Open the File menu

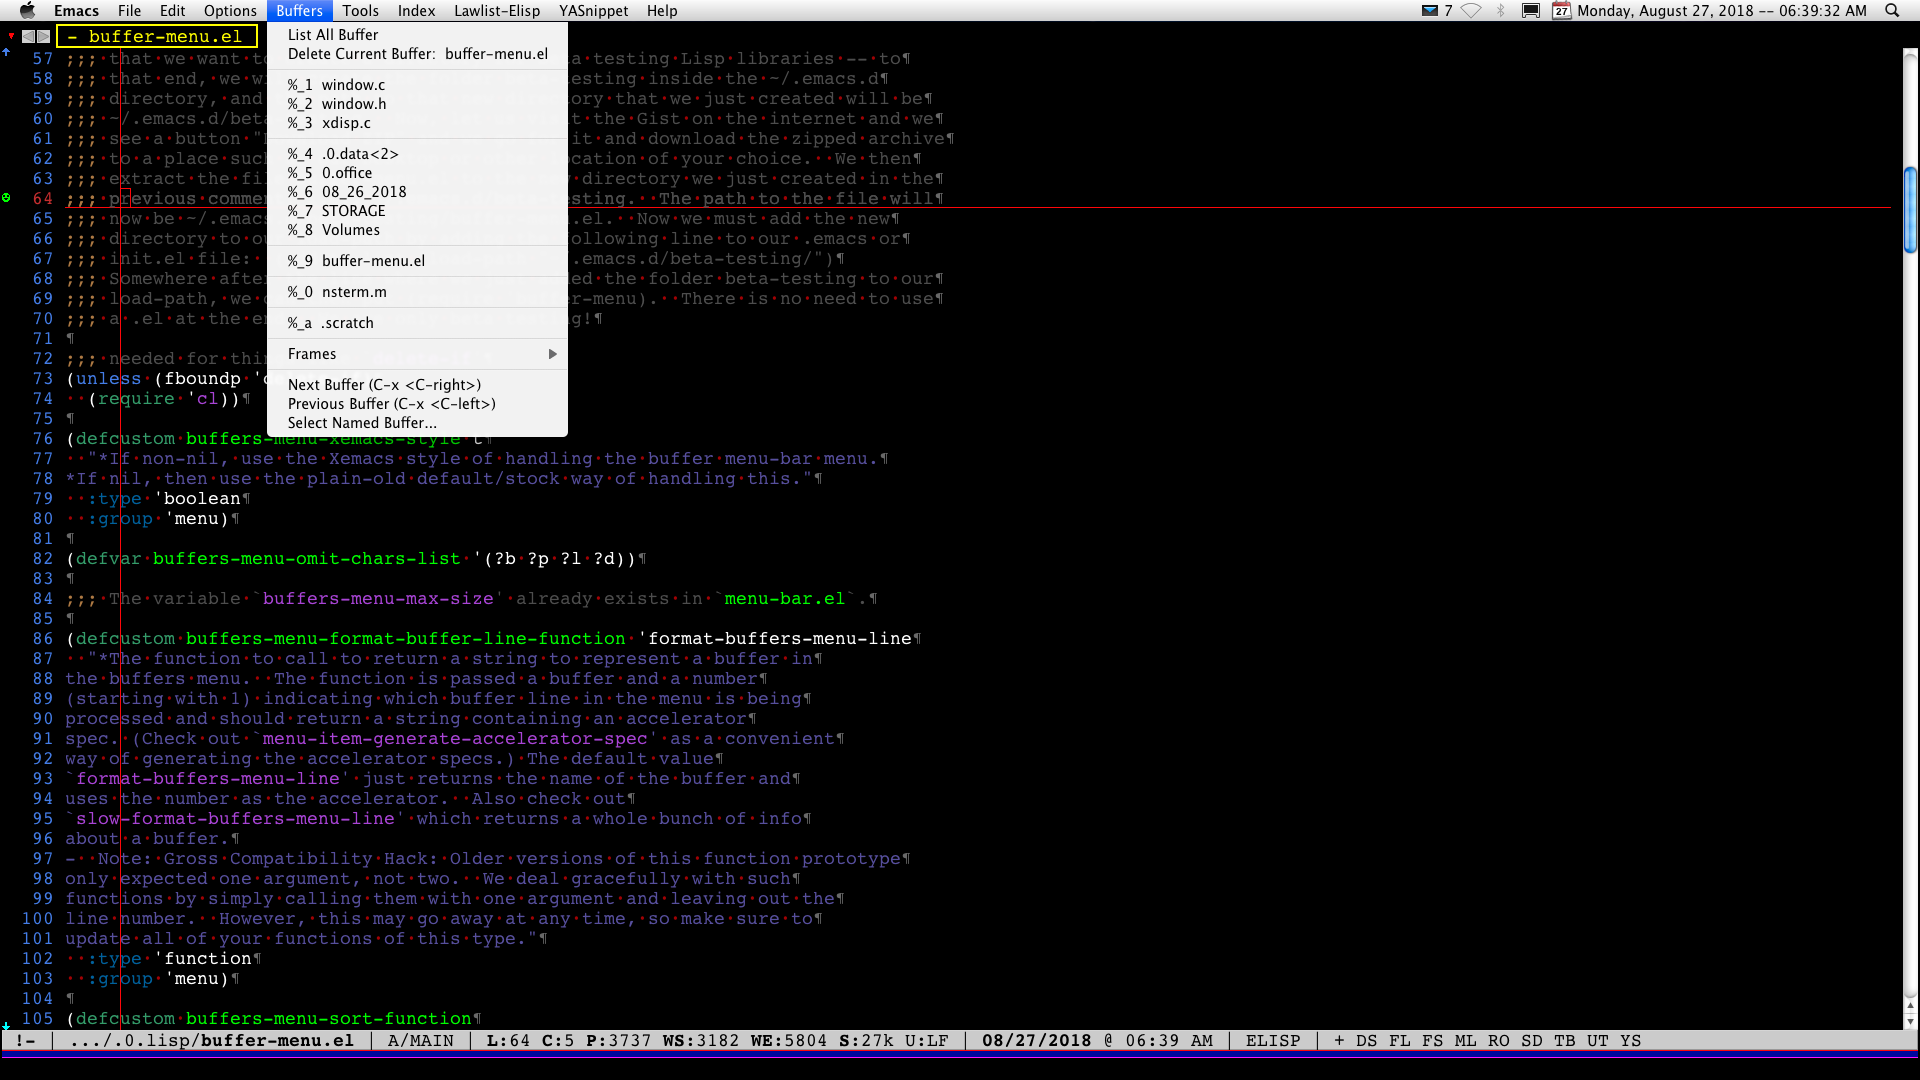129,10
